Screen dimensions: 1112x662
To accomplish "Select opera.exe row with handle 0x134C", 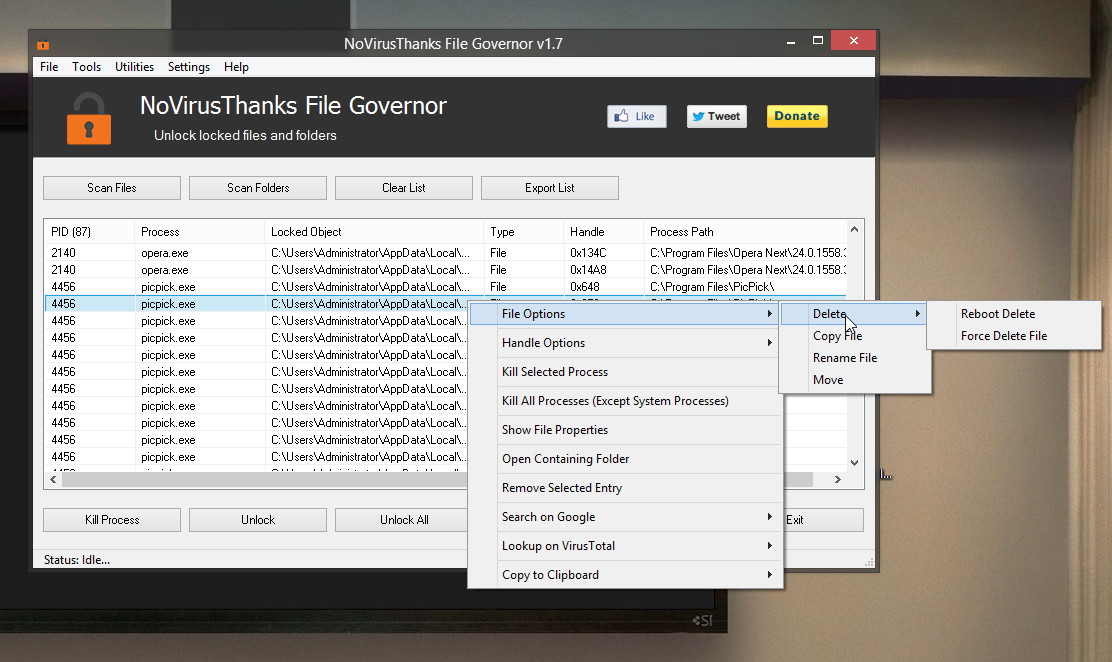I will coord(445,253).
